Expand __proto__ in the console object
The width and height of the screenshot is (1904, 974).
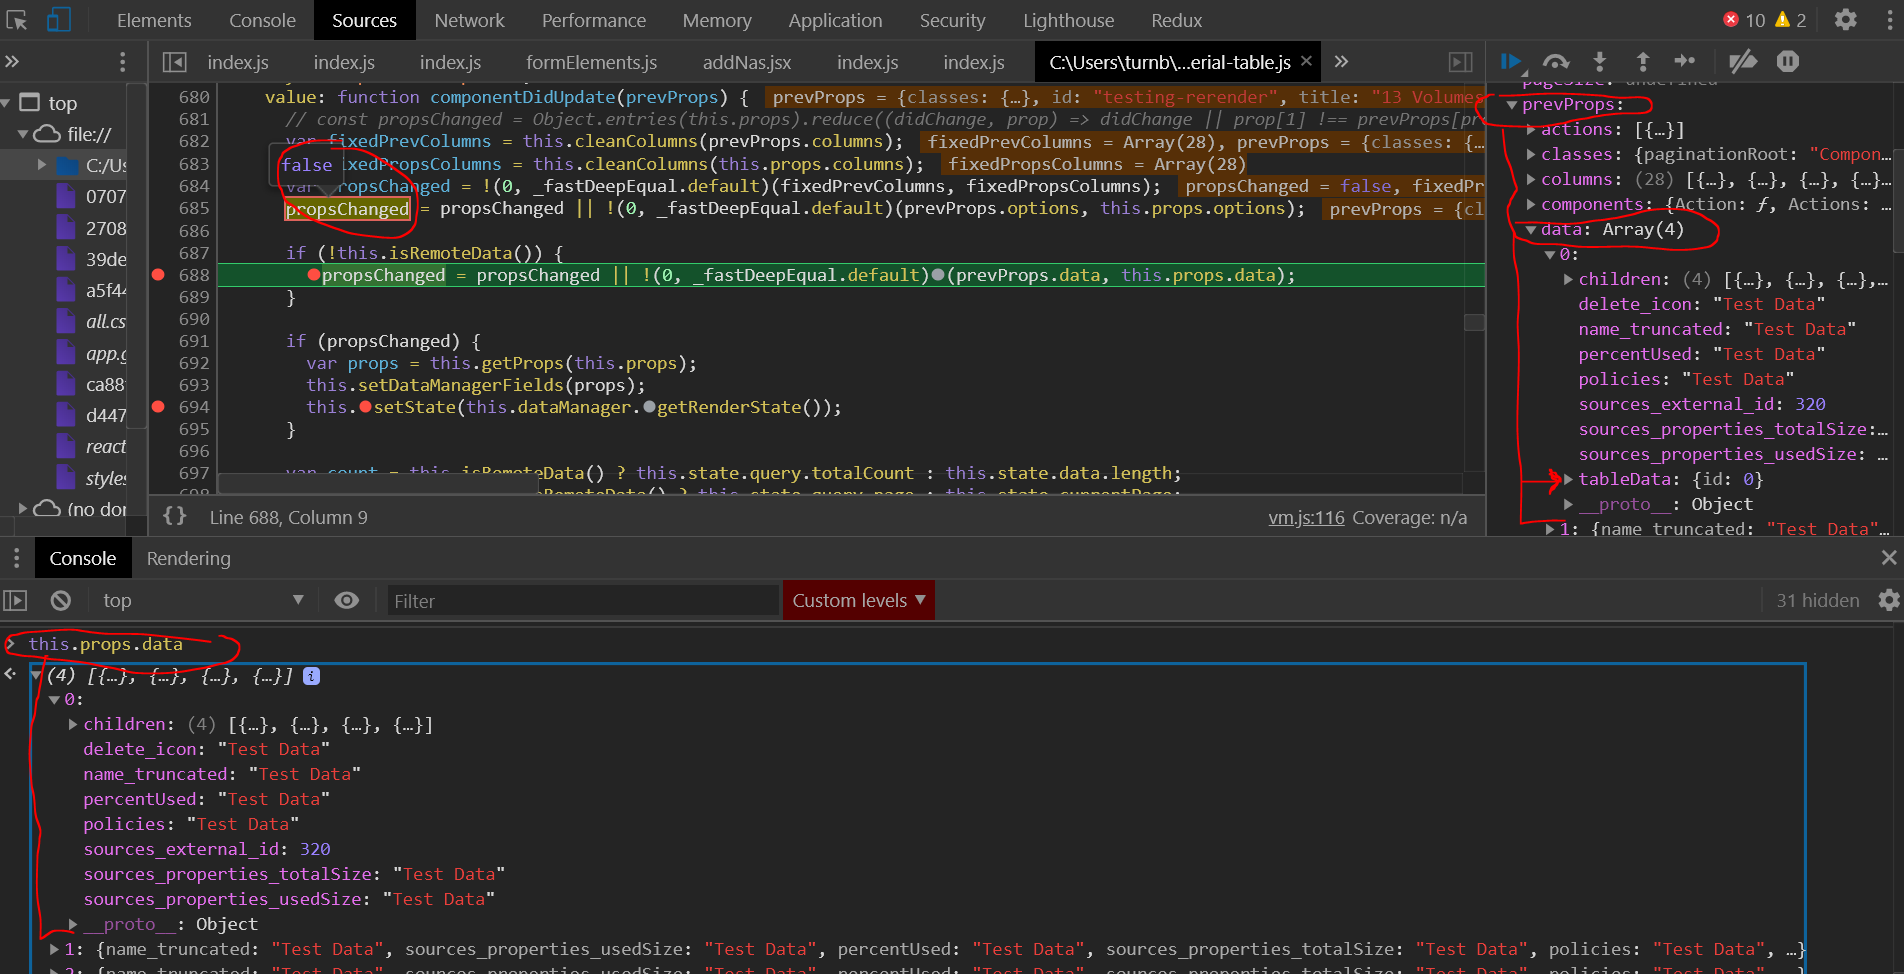pyautogui.click(x=72, y=923)
